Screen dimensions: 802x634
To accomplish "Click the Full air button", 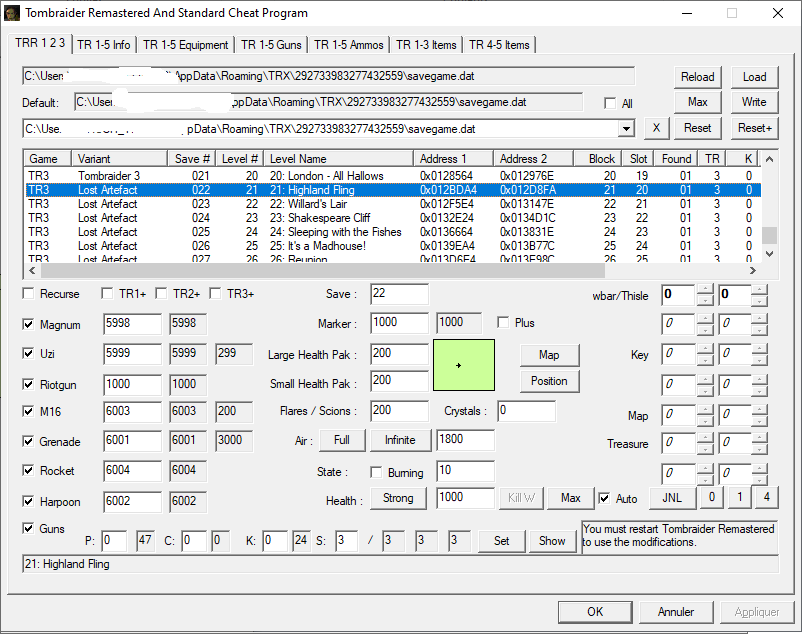I will coord(342,440).
